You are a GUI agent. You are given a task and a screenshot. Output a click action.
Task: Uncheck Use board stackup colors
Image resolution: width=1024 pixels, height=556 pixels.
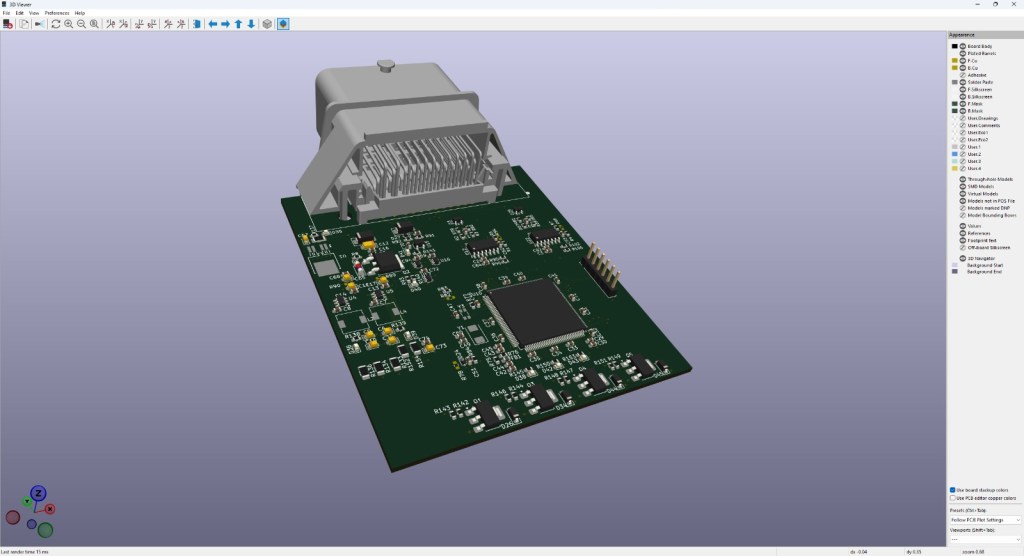953,490
